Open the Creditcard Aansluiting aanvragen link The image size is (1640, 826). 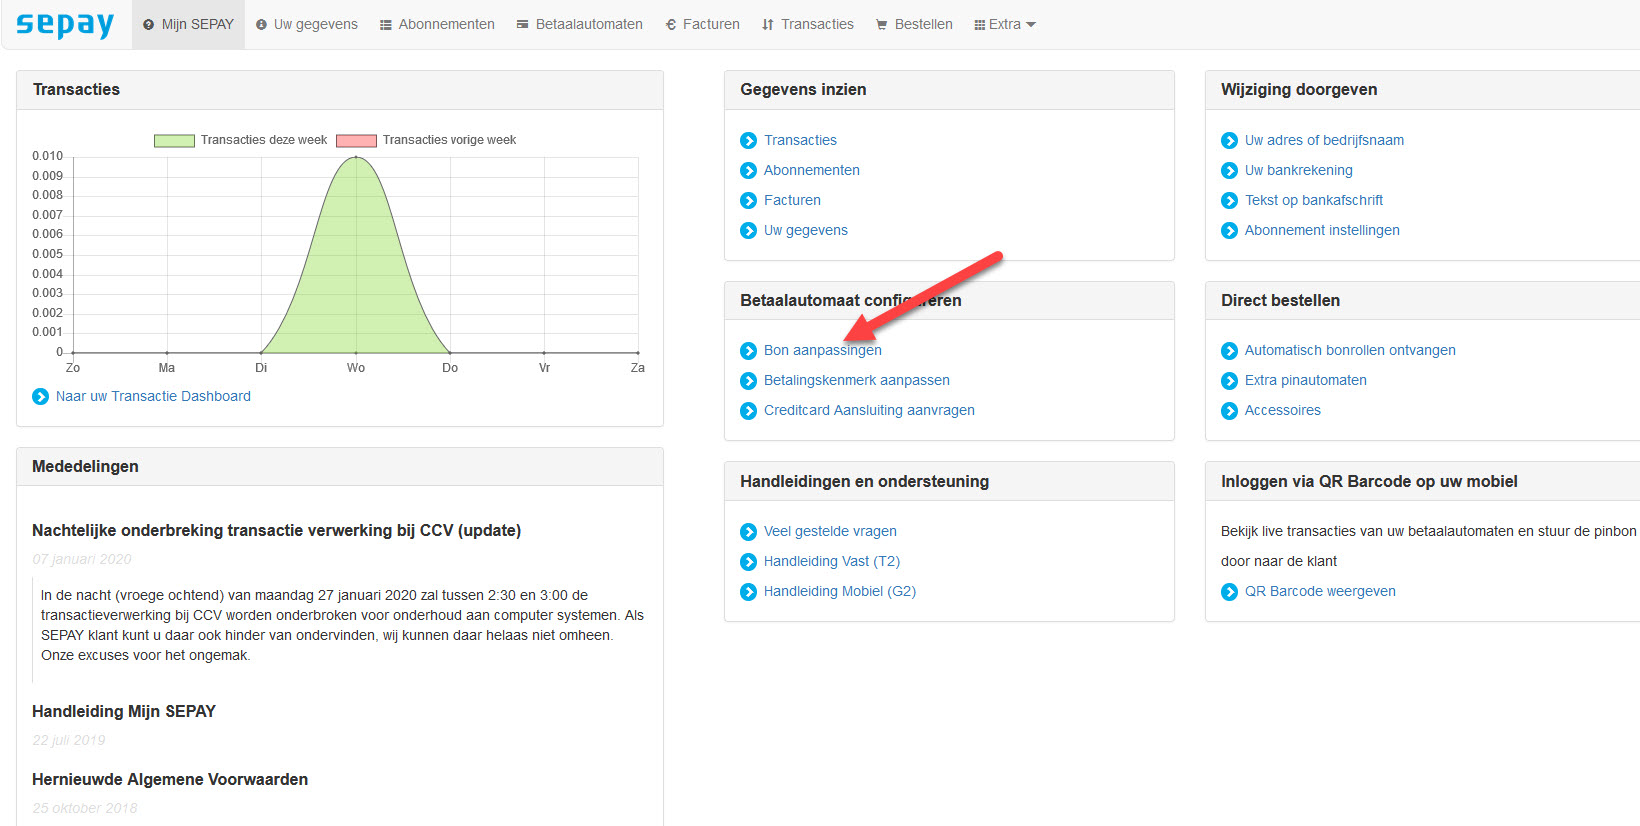869,410
